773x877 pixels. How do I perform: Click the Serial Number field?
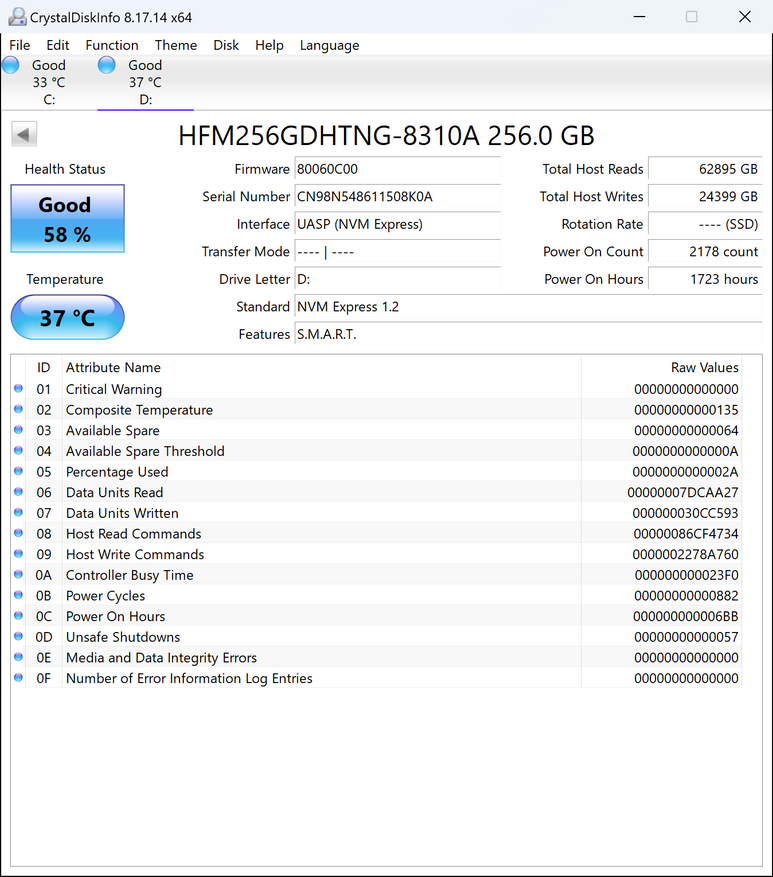397,197
